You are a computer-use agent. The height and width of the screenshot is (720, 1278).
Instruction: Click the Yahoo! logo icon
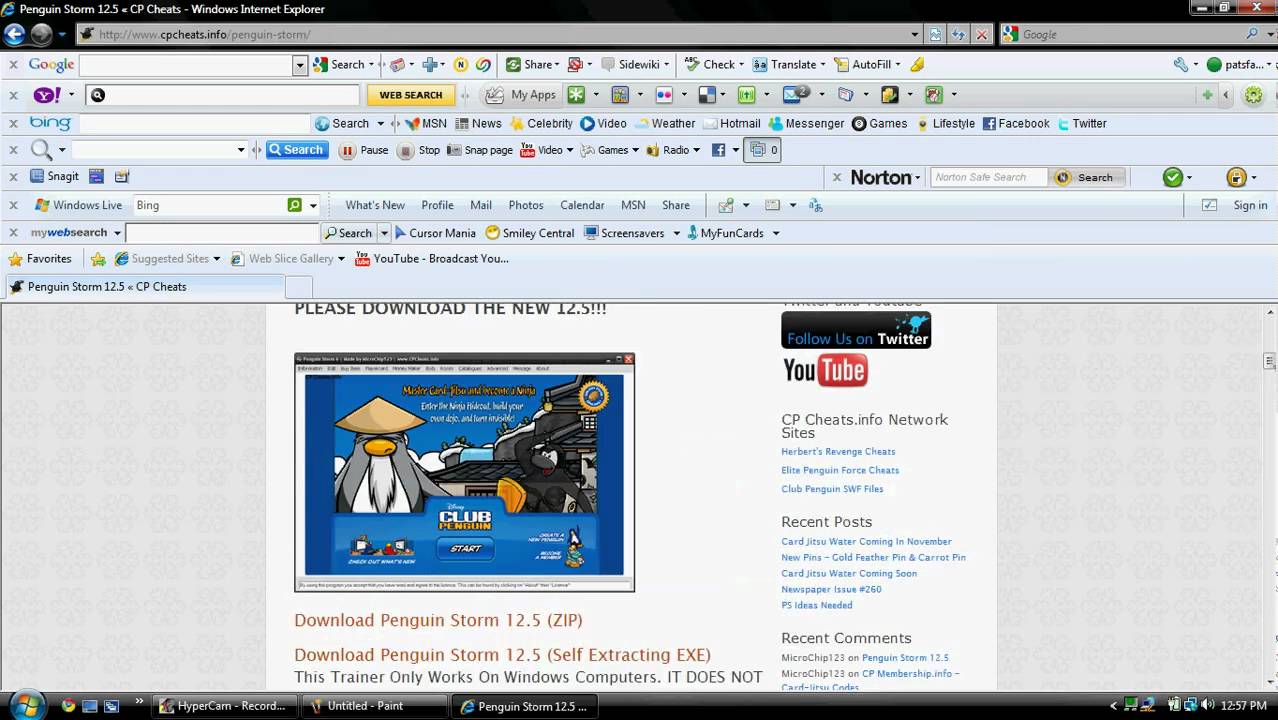click(x=47, y=95)
